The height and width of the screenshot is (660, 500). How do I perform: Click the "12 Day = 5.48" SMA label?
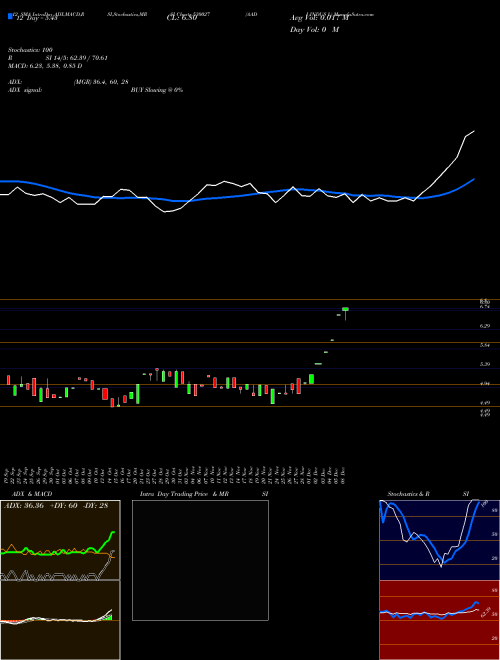(36, 18)
